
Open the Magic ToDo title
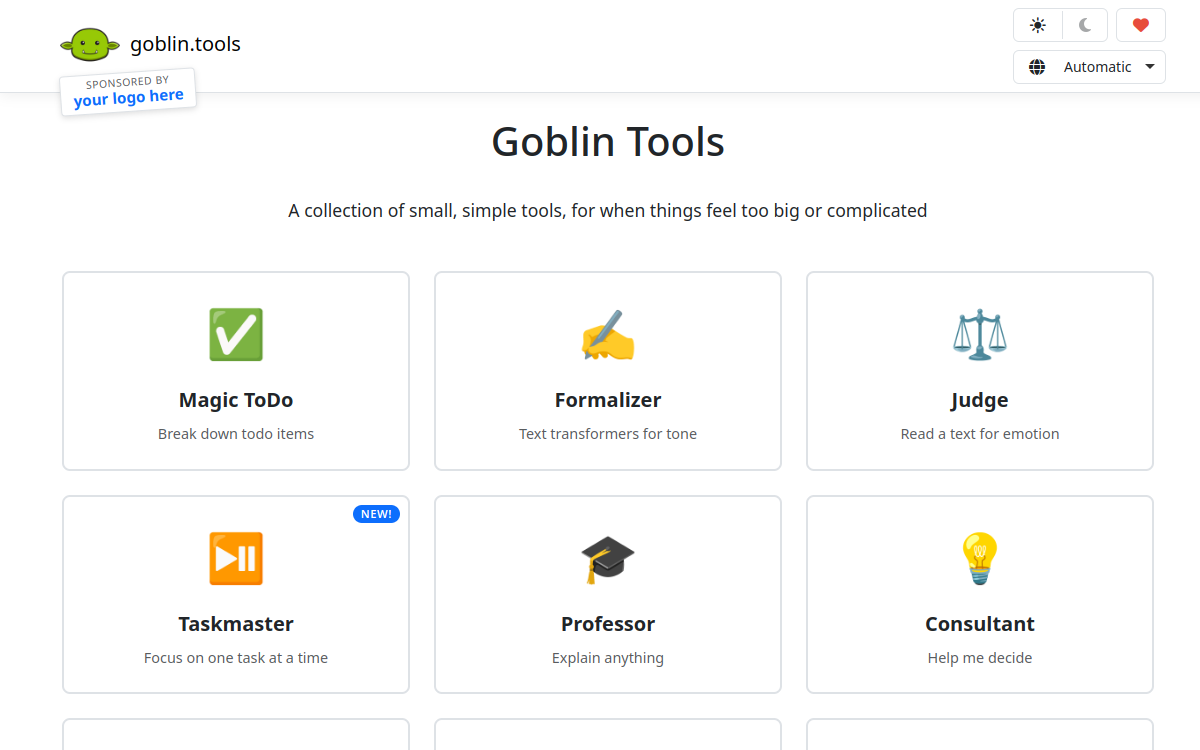236,400
